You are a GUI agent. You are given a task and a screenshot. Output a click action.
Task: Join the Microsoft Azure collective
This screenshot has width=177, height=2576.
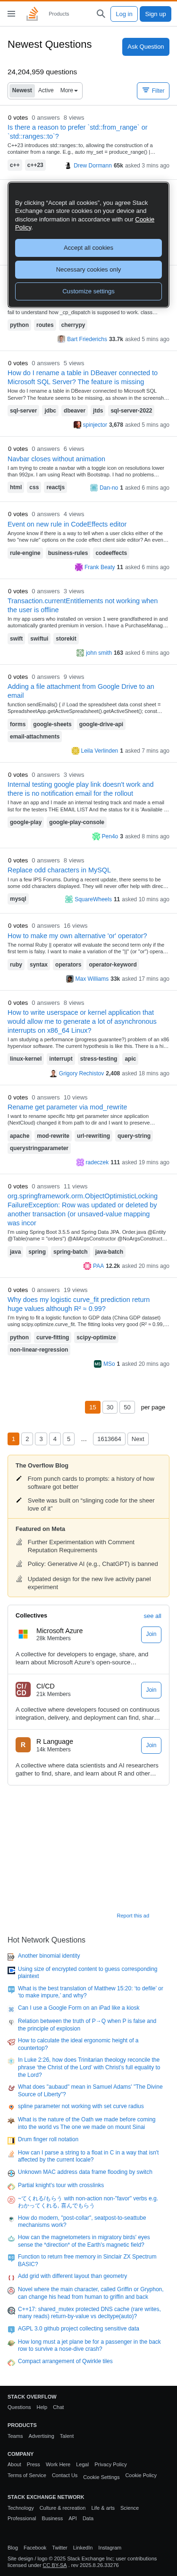(x=151, y=1633)
